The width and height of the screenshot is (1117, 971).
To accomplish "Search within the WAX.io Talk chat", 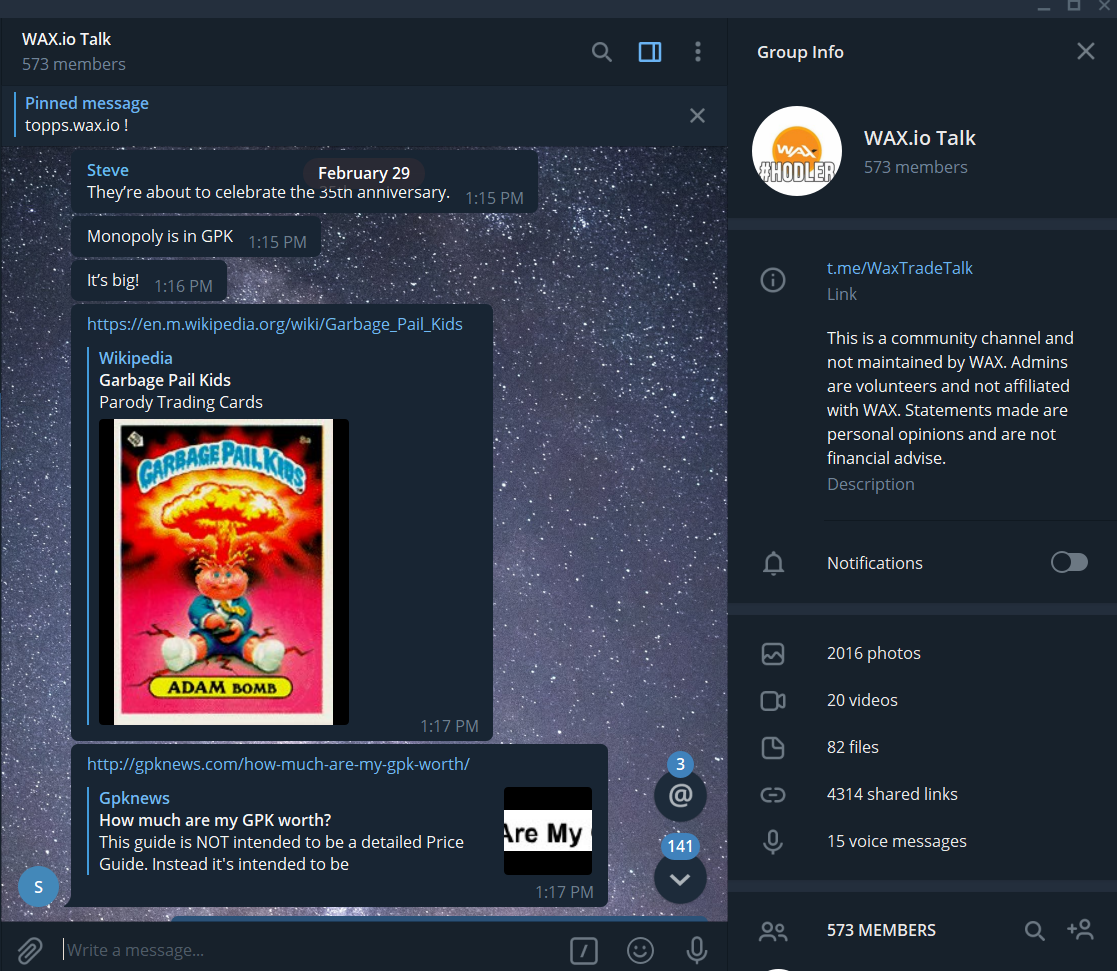I will (602, 52).
